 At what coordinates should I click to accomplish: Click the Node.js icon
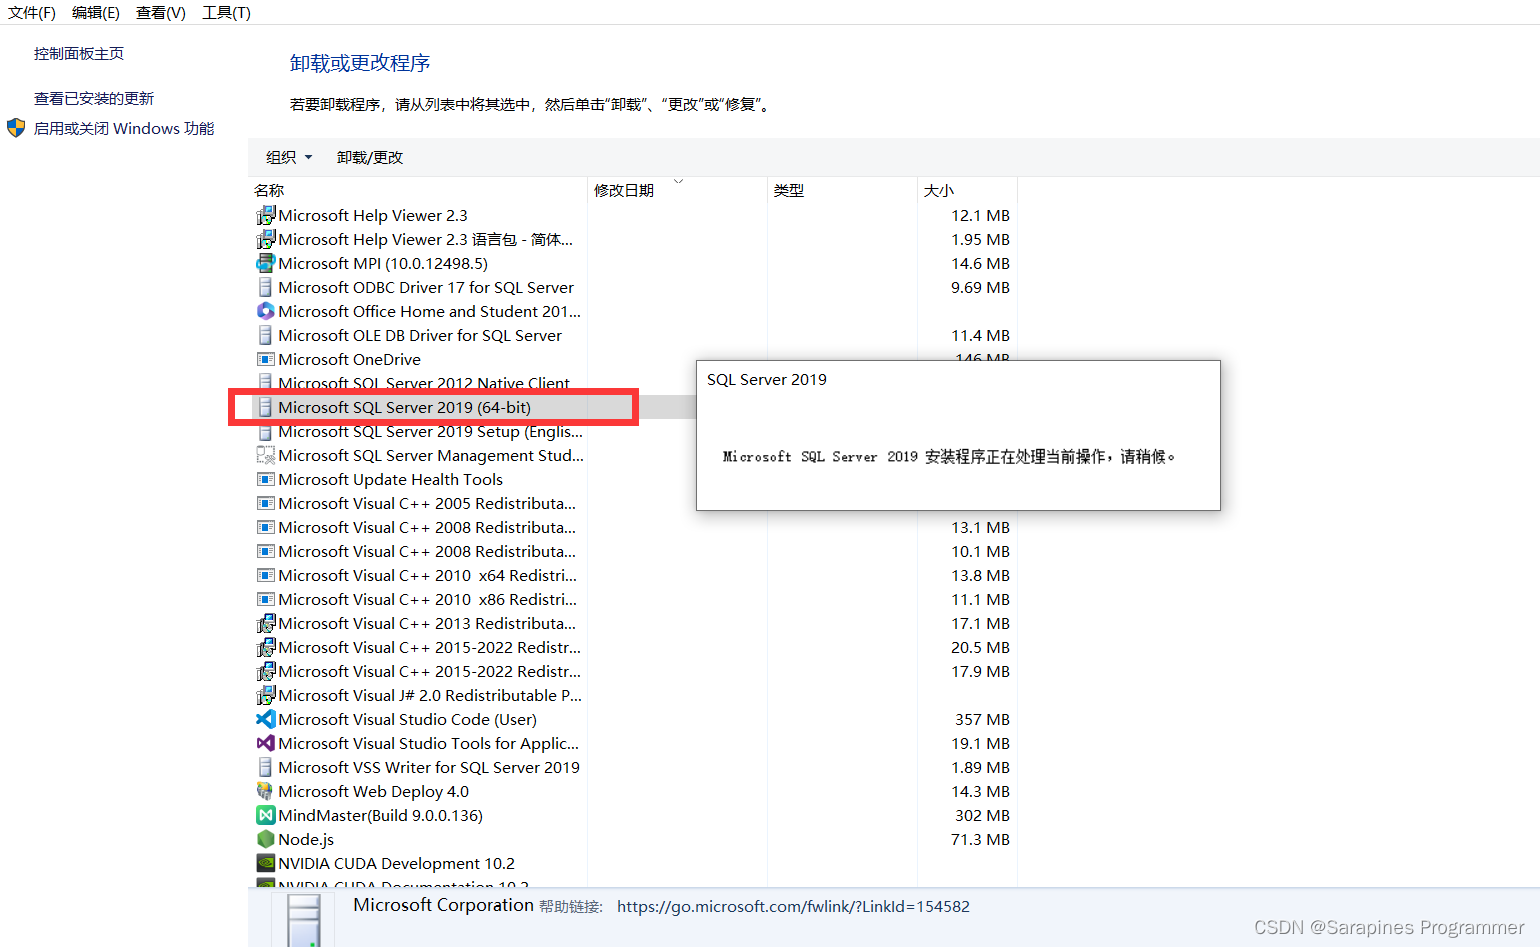click(x=265, y=839)
